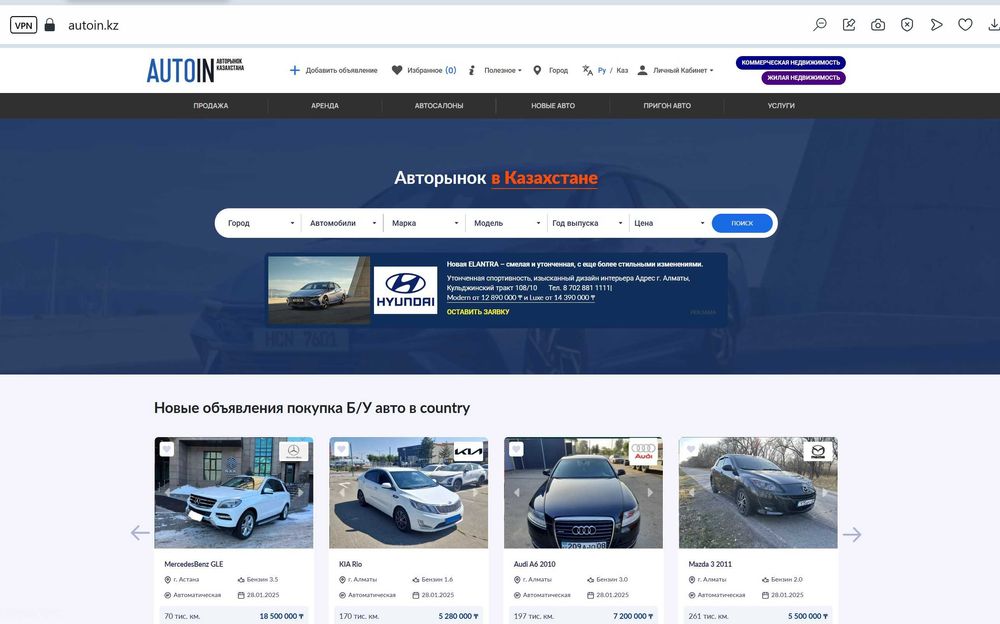
Task: Expand the Город search dropdown
Action: [x=261, y=223]
